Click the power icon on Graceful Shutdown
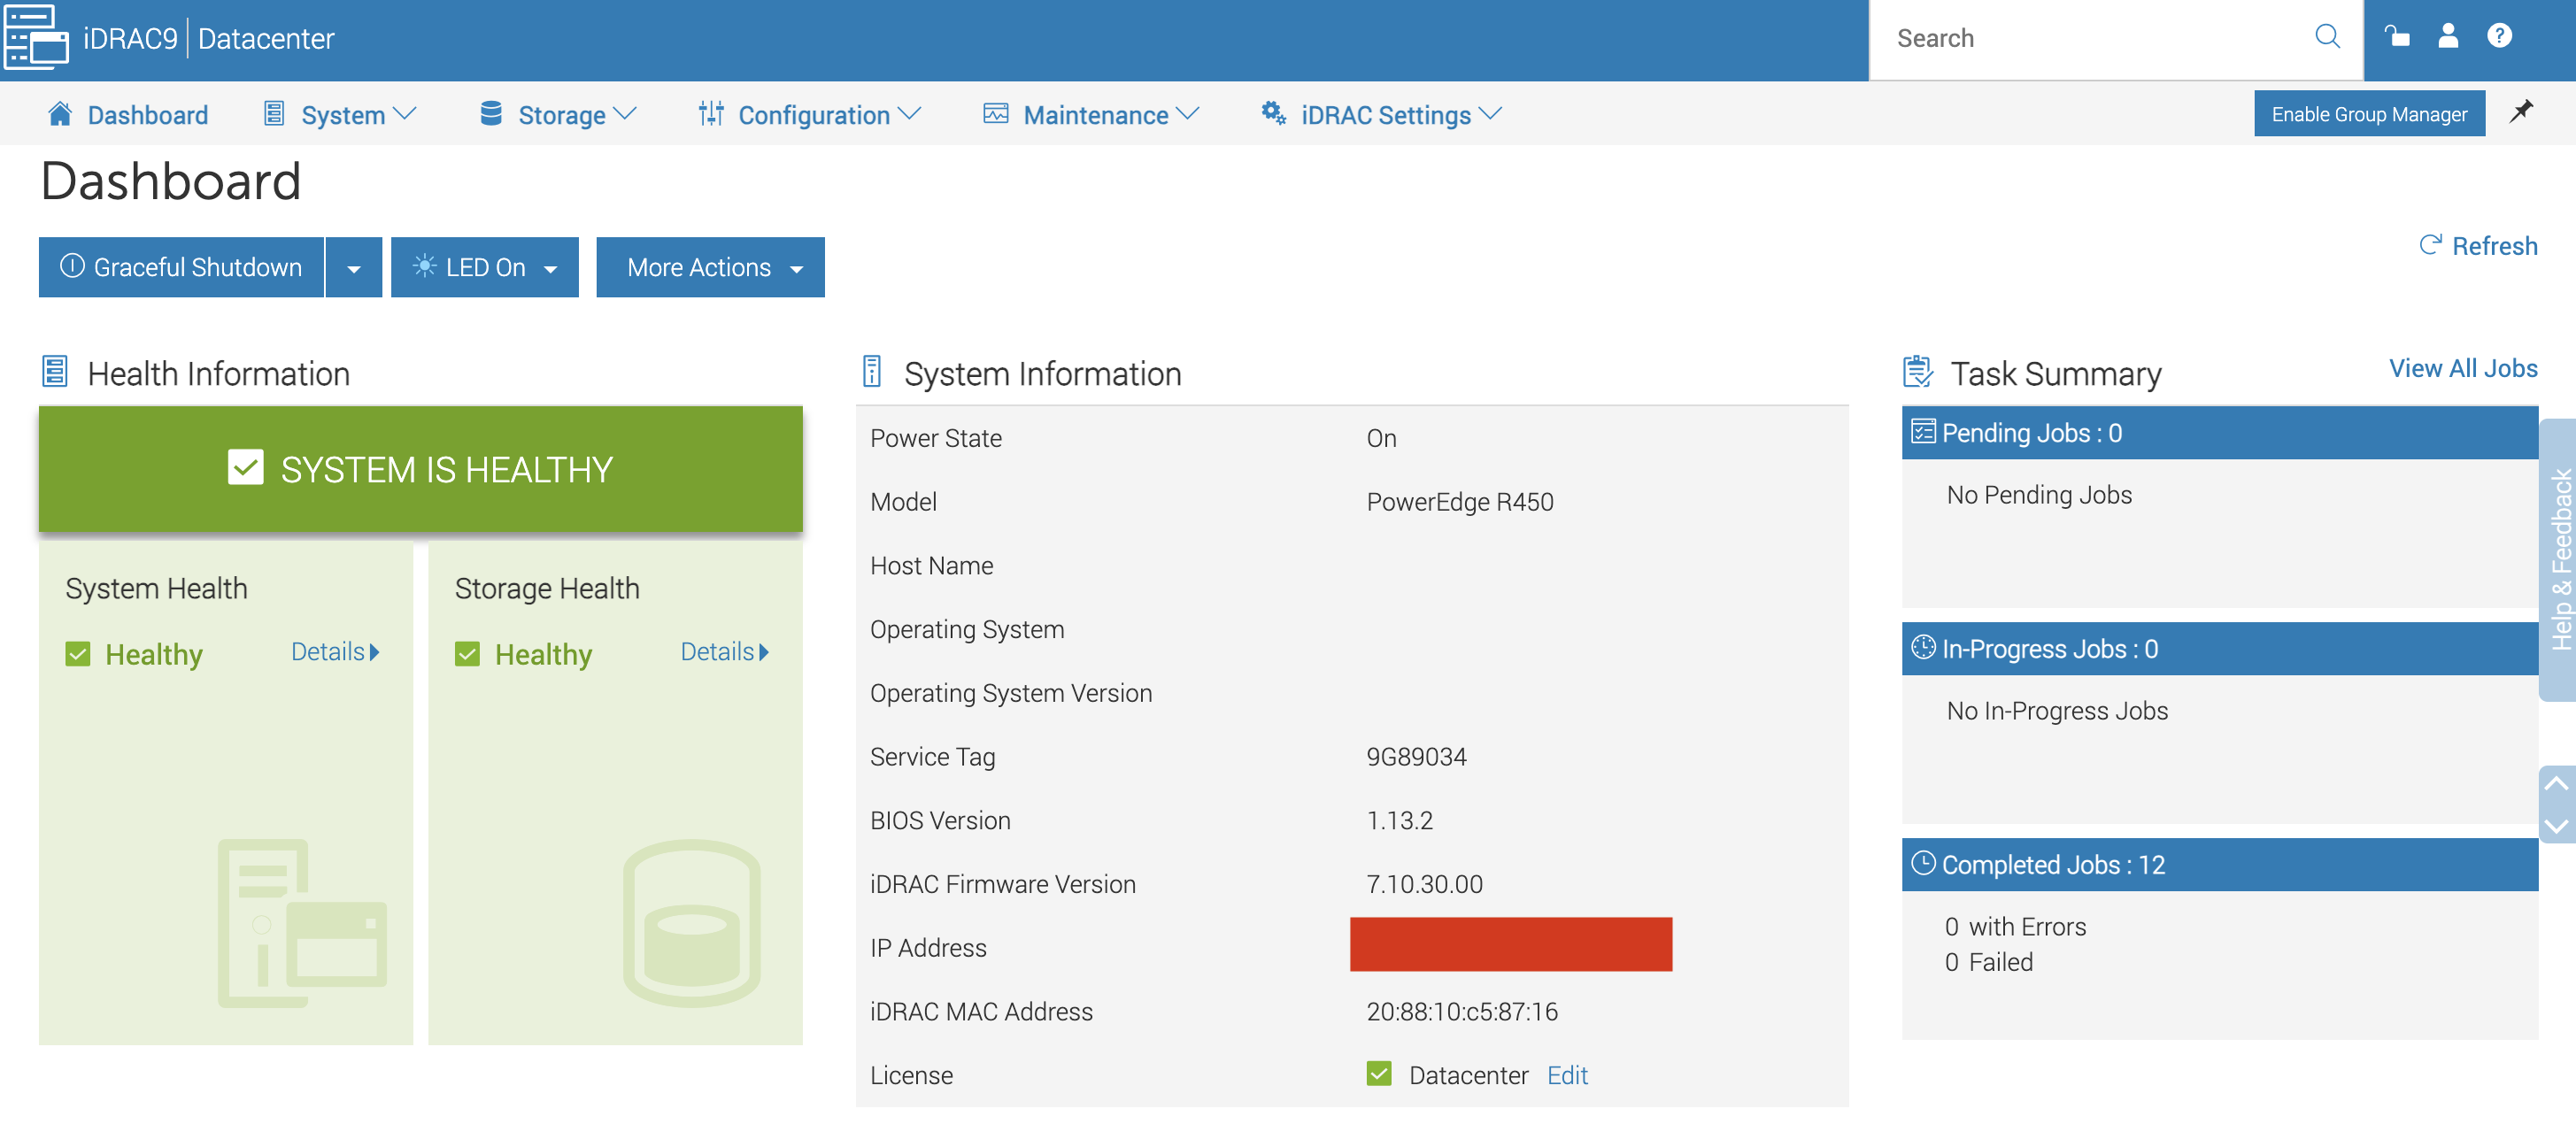Viewport: 2576px width, 1147px height. coord(72,265)
